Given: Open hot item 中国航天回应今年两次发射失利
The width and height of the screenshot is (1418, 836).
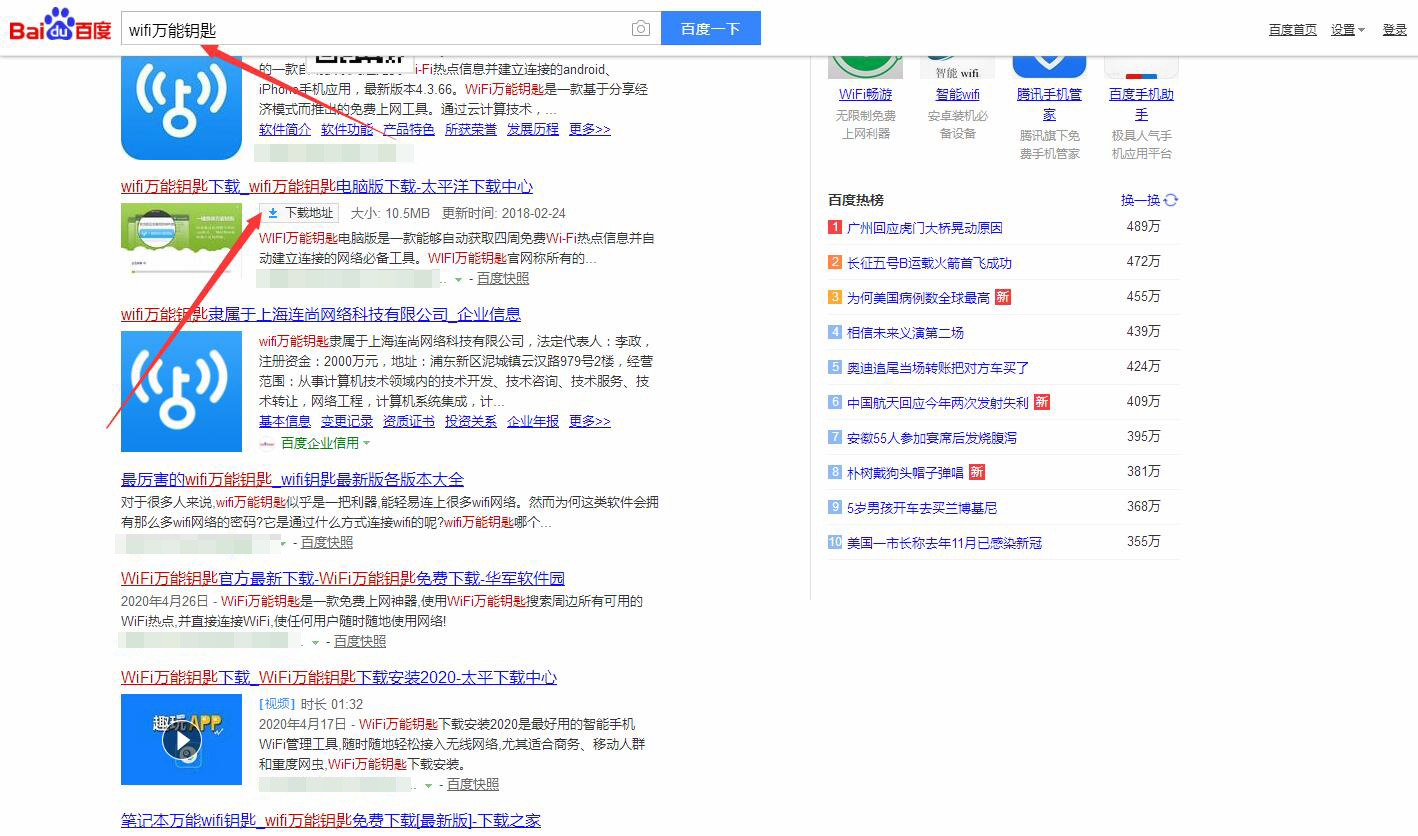Looking at the screenshot, I should click(x=937, y=403).
